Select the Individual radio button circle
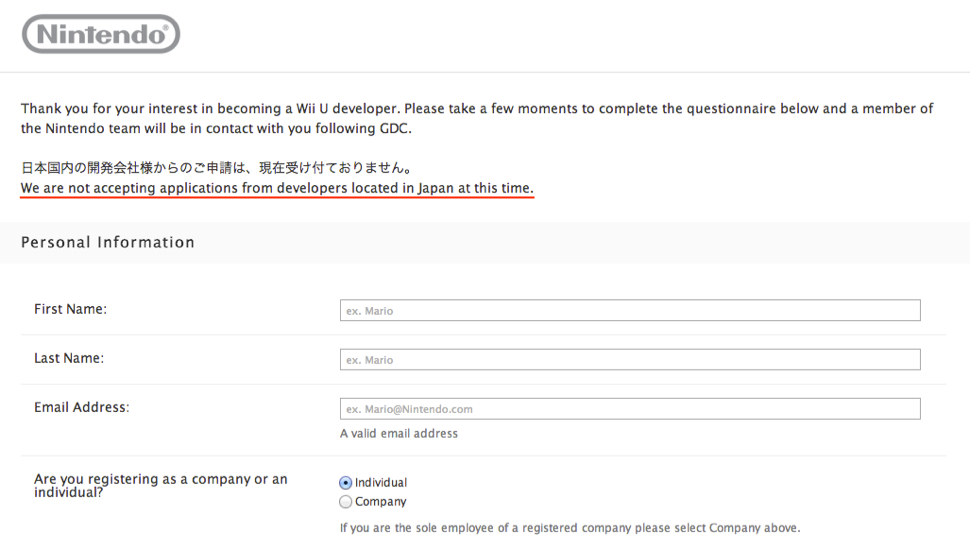The width and height of the screenshot is (970, 546). pyautogui.click(x=346, y=483)
